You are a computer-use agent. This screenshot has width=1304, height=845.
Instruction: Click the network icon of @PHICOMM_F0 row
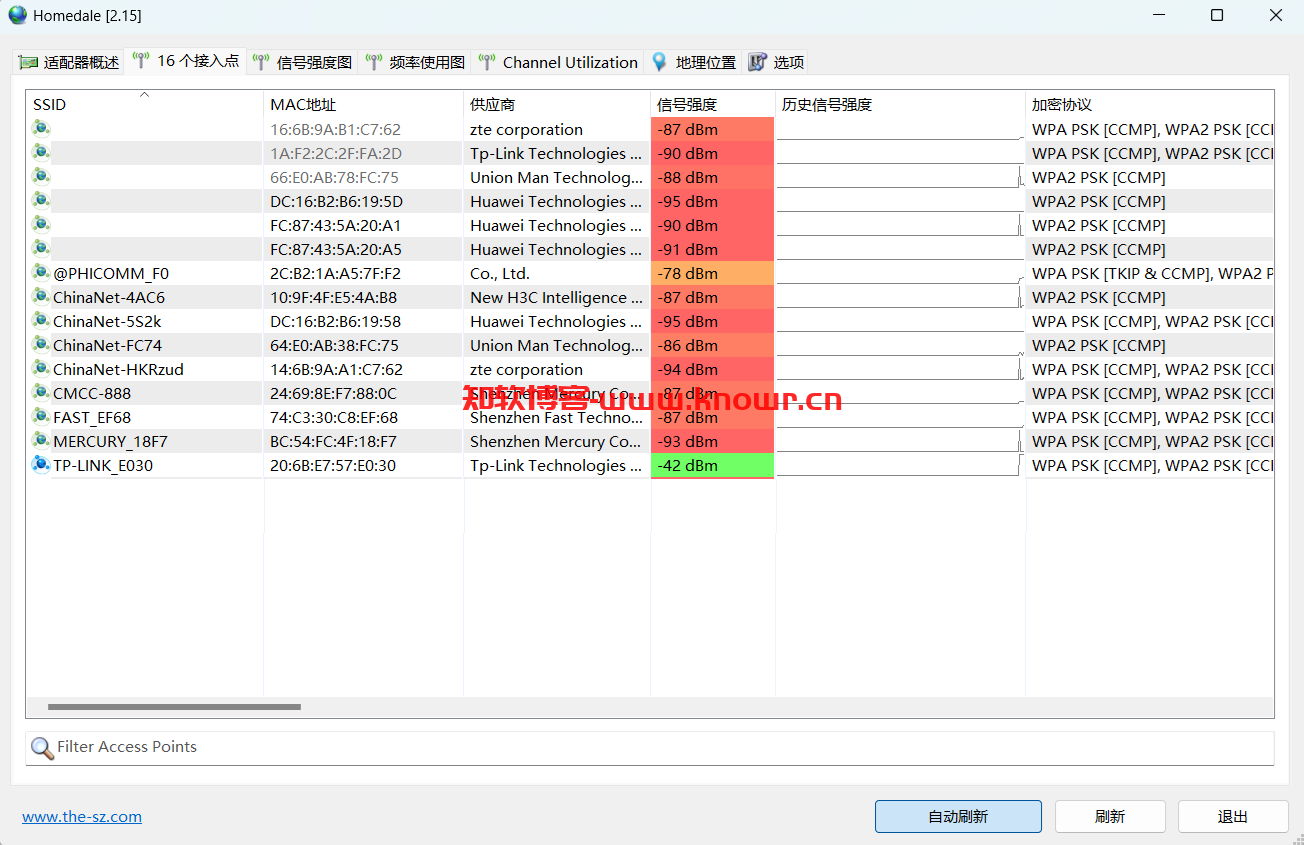click(x=41, y=272)
